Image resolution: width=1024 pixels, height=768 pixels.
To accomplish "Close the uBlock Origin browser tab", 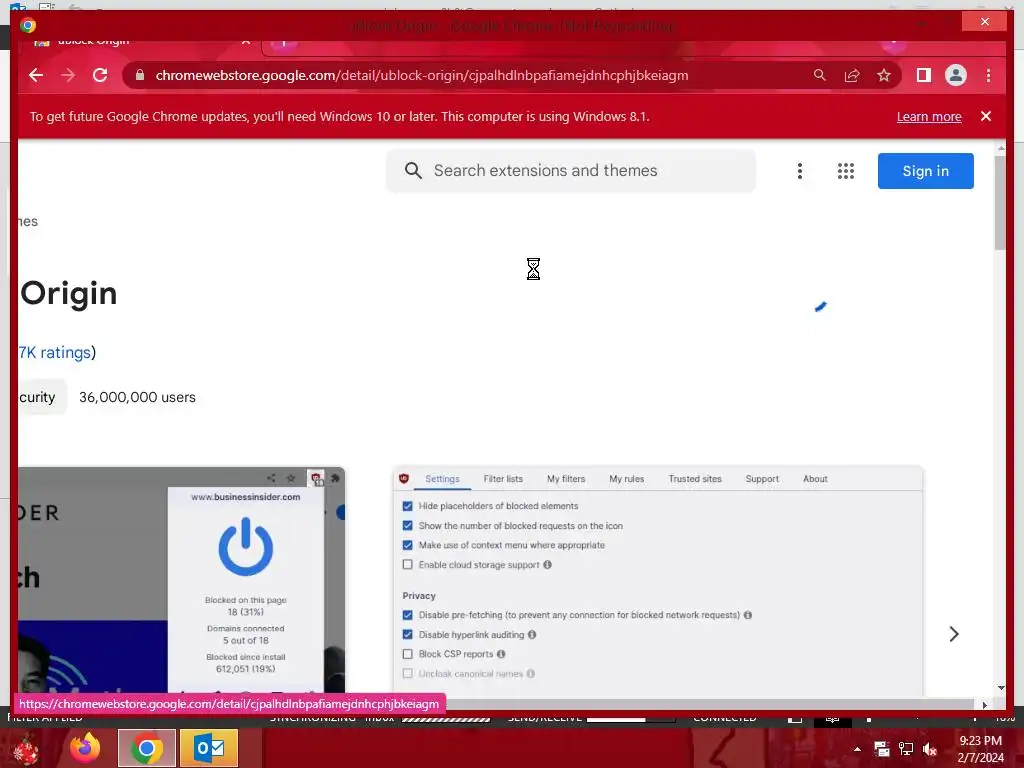I will (246, 42).
